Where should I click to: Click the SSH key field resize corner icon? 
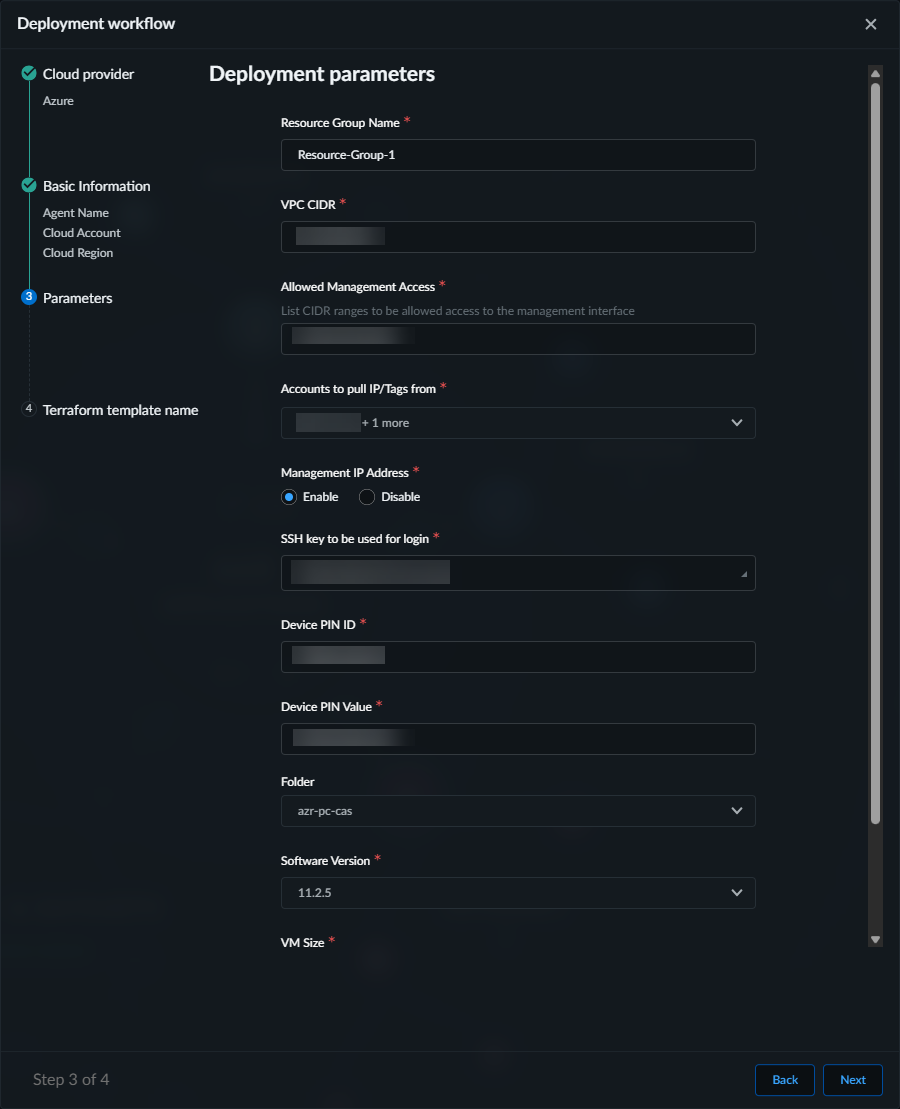click(x=743, y=575)
